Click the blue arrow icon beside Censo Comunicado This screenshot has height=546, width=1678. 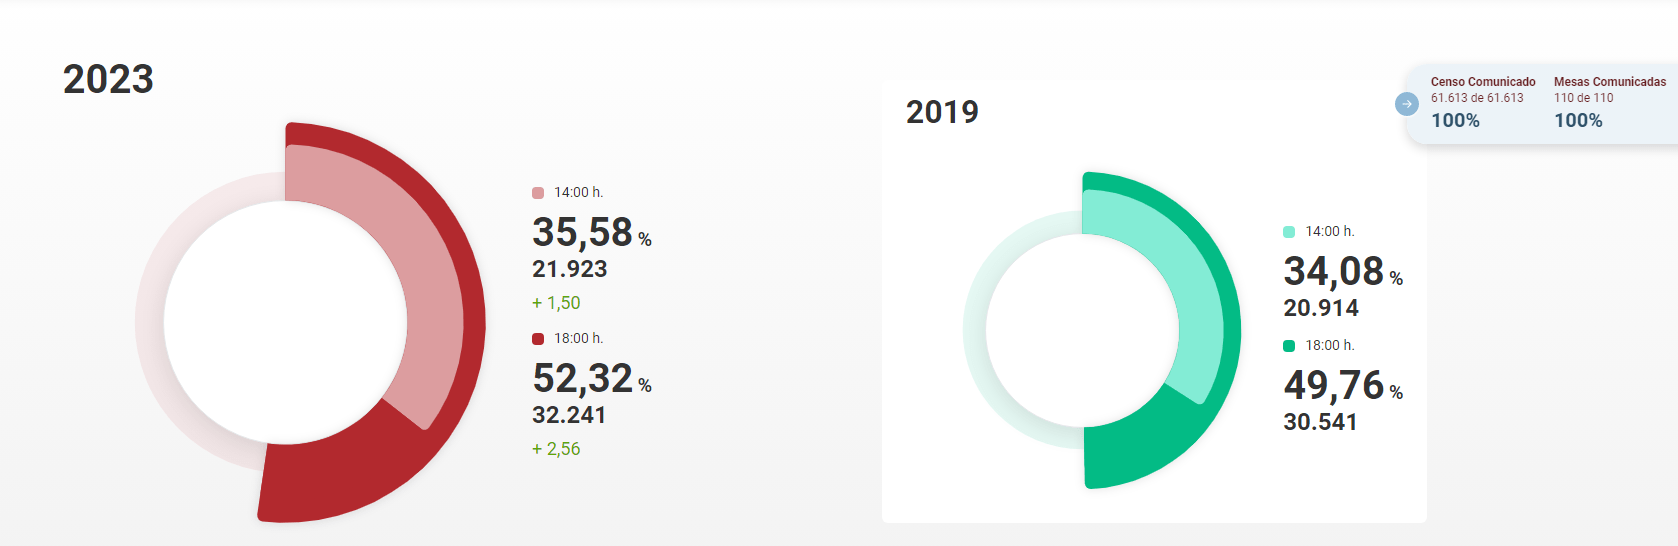coord(1407,104)
